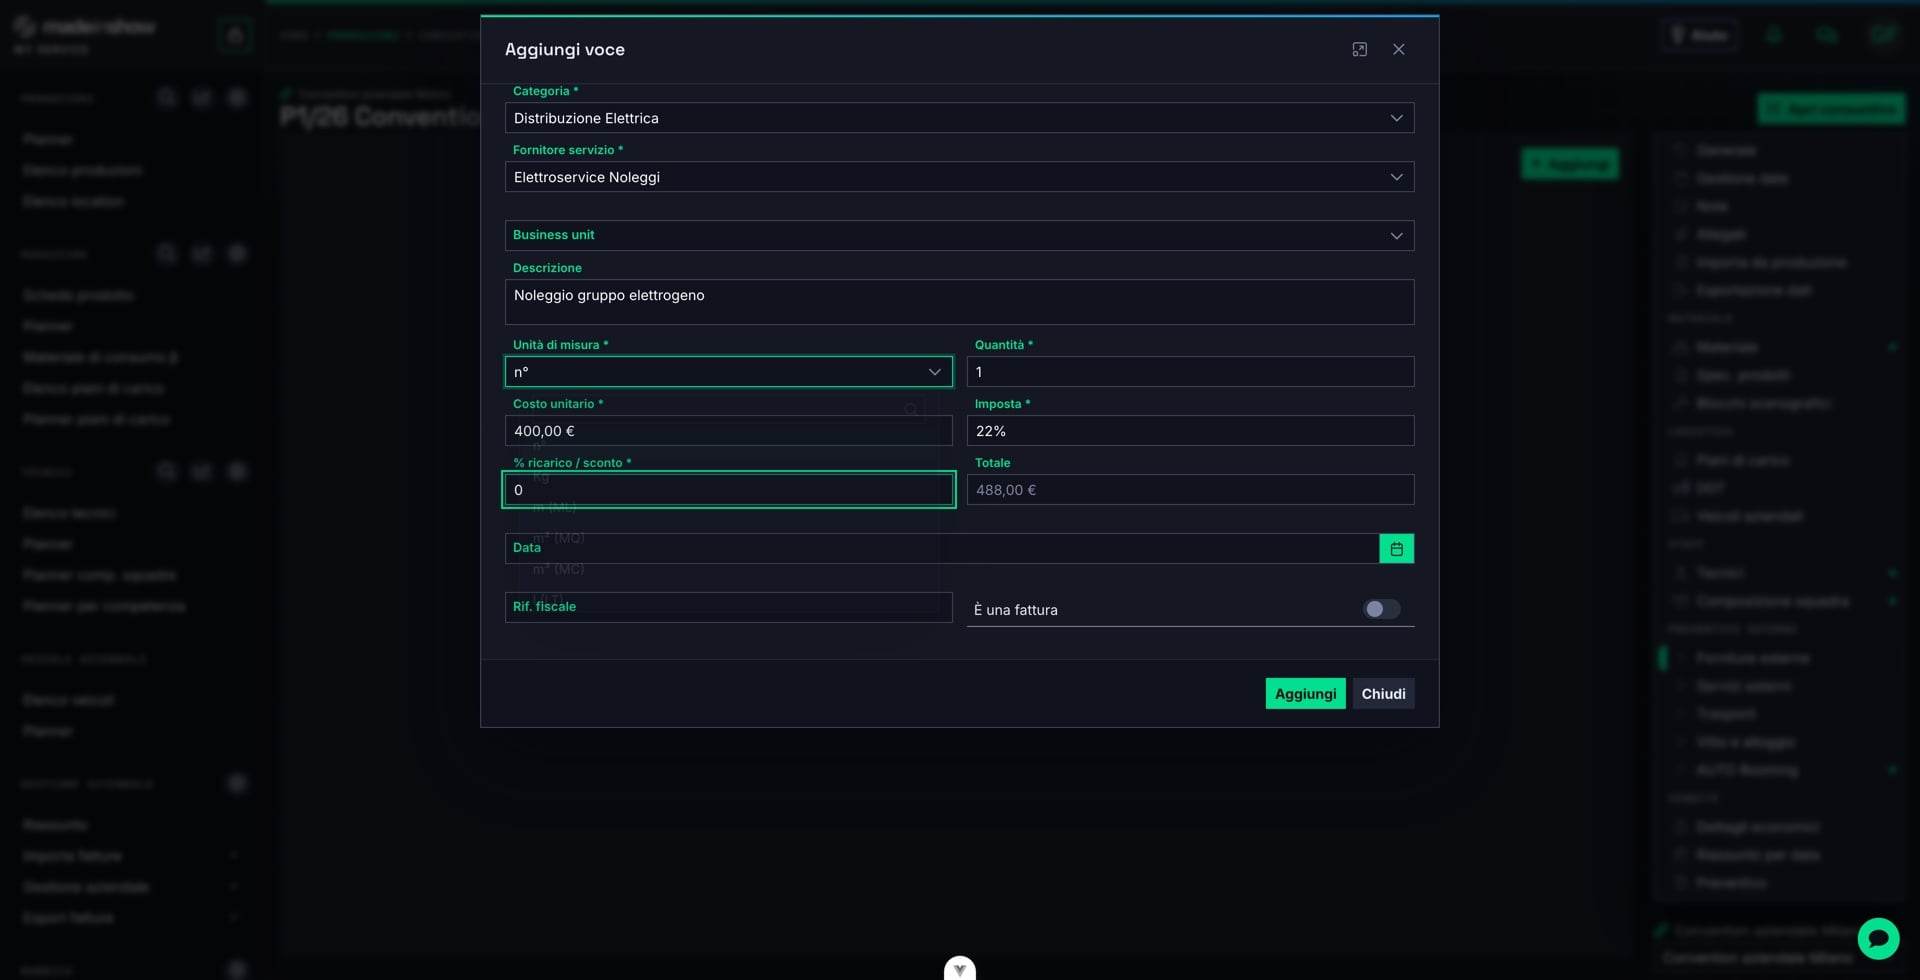Focus the Descrizione text field
Screen dimensions: 1920x980
(959, 302)
